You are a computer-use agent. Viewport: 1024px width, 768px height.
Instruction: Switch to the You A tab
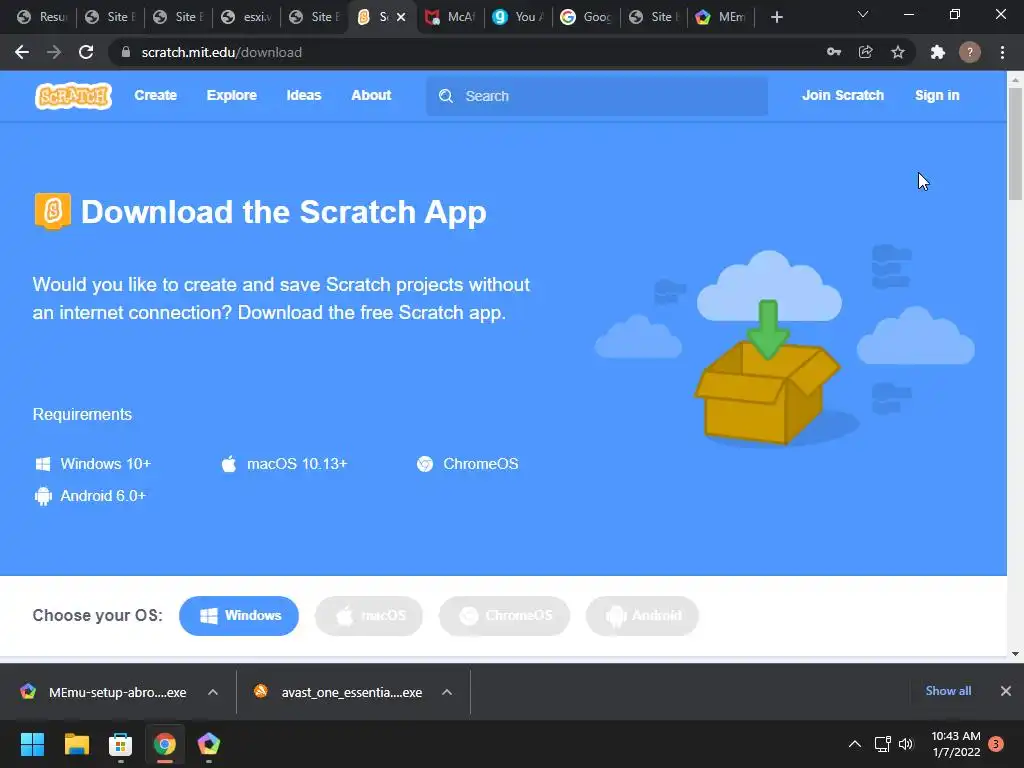coord(519,17)
